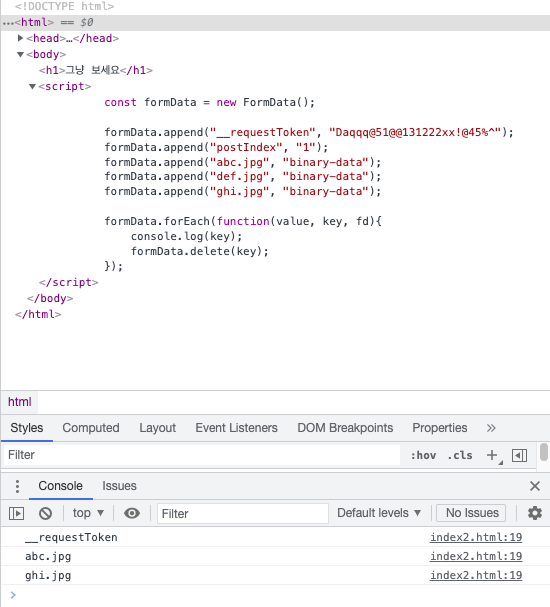Show more Styles pane tabs chevron
The image size is (550, 607).
click(491, 428)
